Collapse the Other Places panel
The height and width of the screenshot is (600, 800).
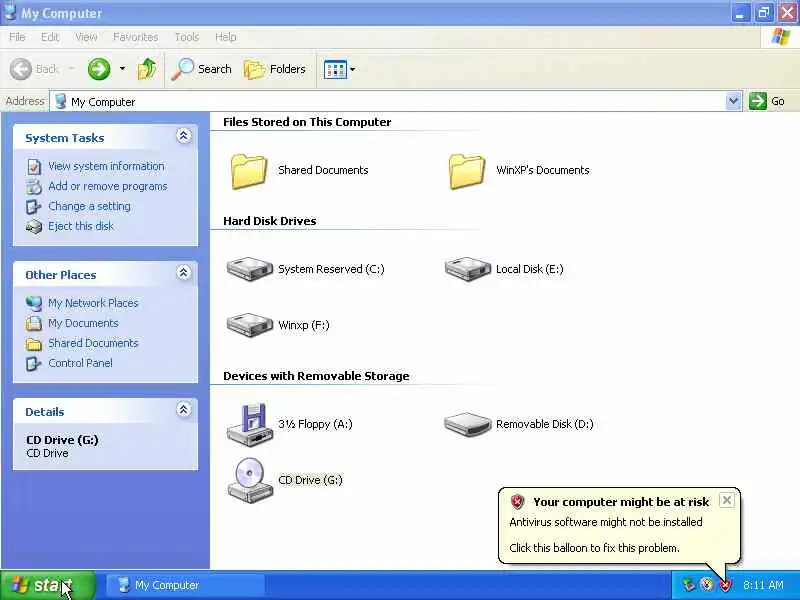(184, 272)
